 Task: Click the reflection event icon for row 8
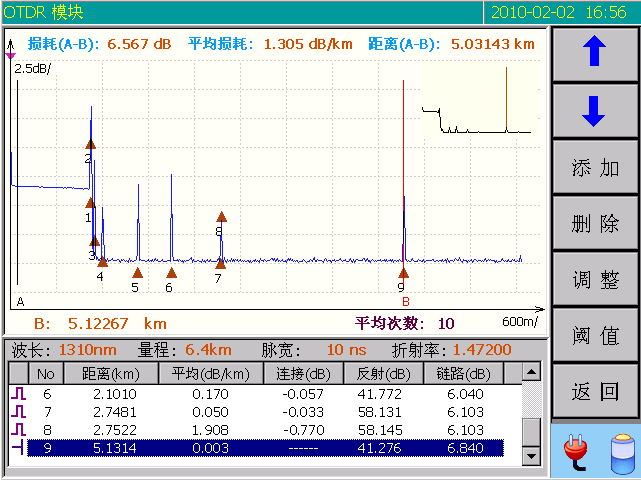click(x=18, y=430)
